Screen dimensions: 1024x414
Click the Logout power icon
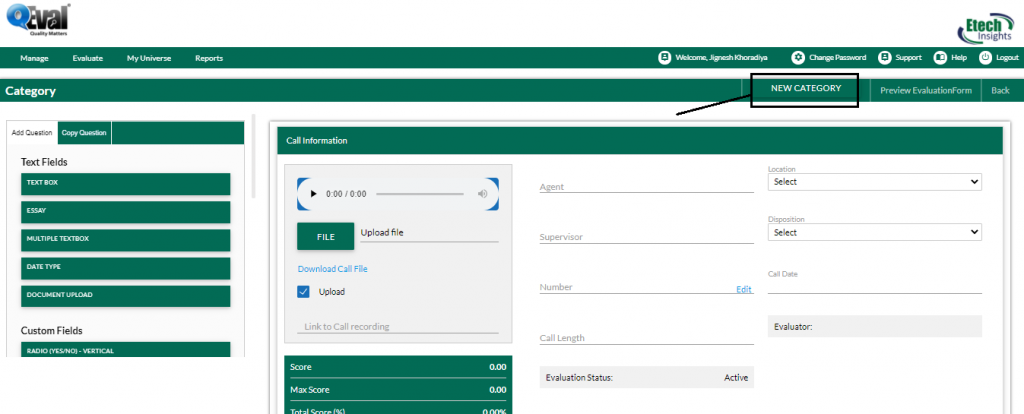[x=985, y=57]
